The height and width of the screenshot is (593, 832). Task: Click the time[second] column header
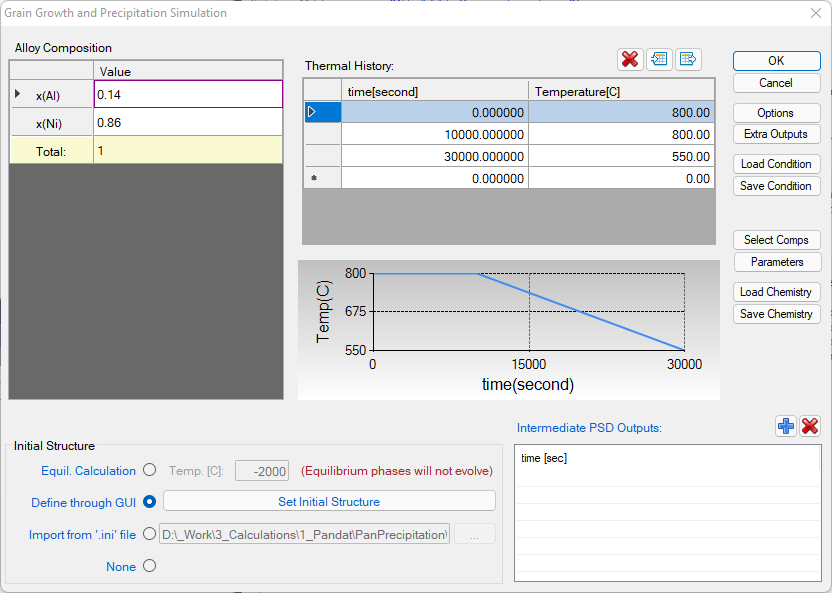pyautogui.click(x=434, y=92)
